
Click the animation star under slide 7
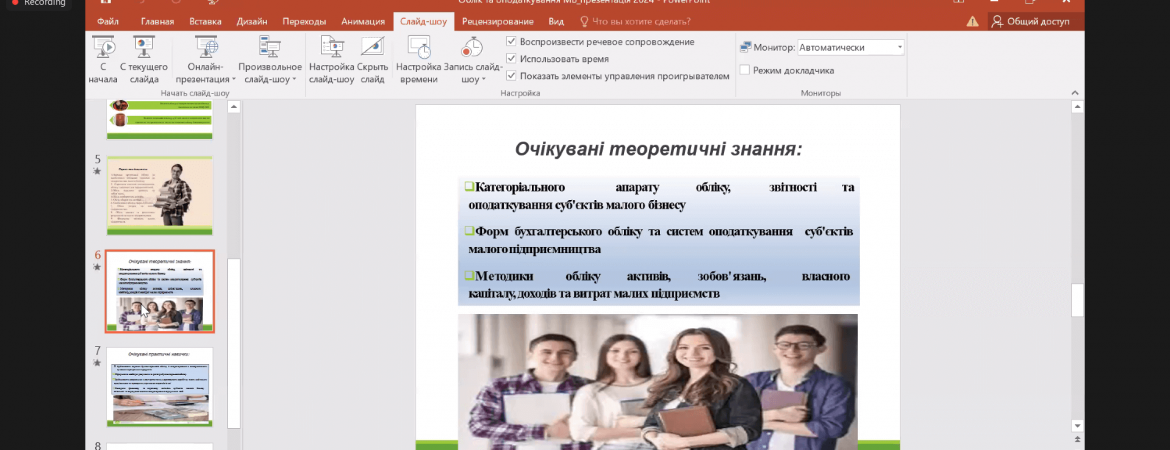click(x=97, y=363)
